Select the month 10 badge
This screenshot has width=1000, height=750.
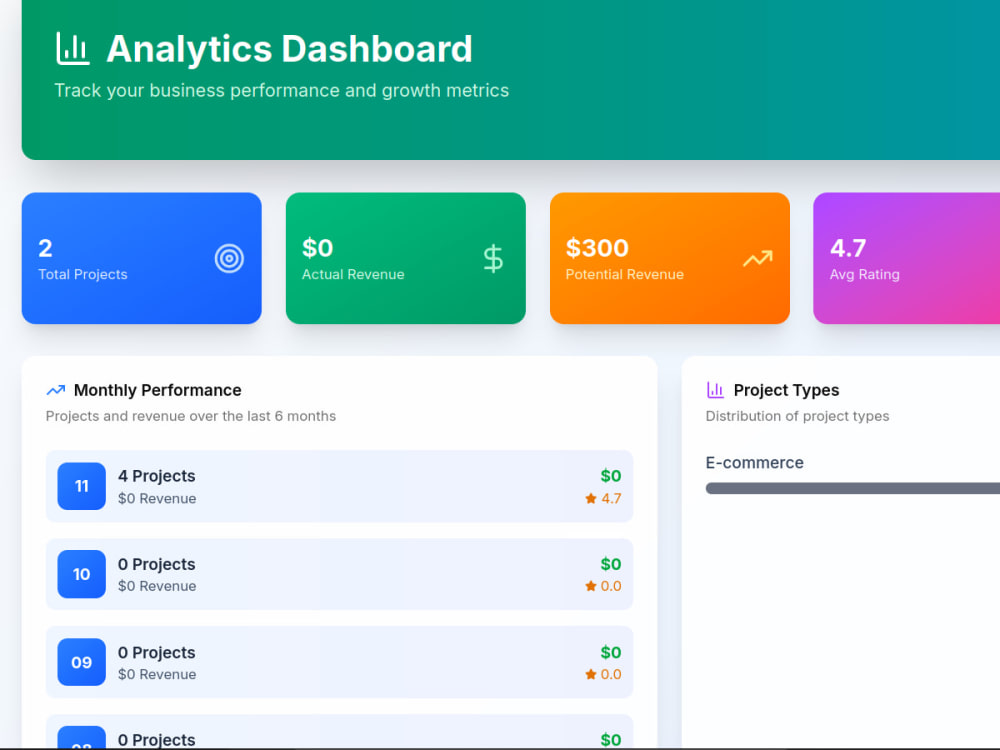point(82,574)
